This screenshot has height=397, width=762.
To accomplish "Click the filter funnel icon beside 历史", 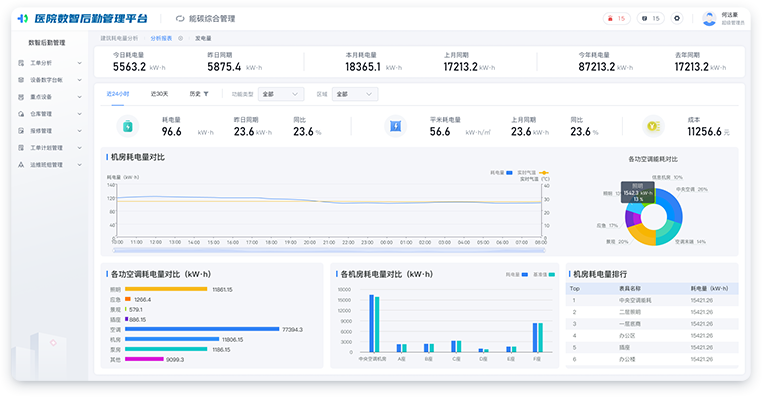I will click(x=206, y=94).
